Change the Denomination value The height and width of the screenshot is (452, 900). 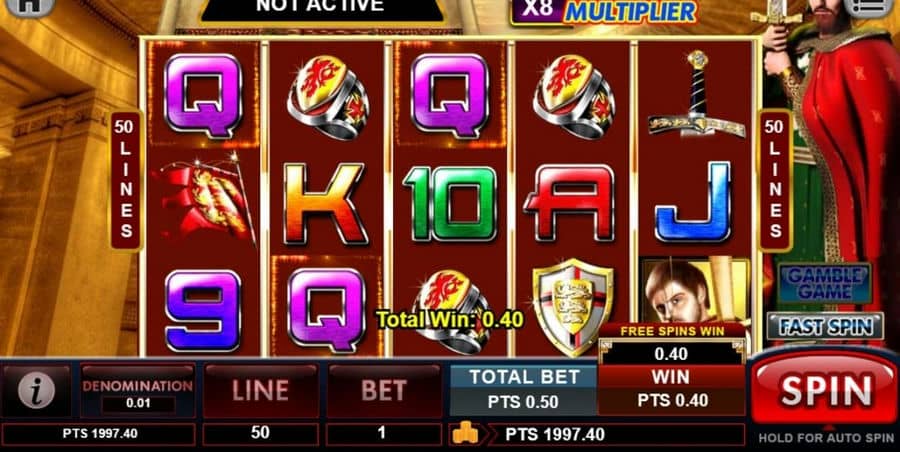pyautogui.click(x=138, y=391)
